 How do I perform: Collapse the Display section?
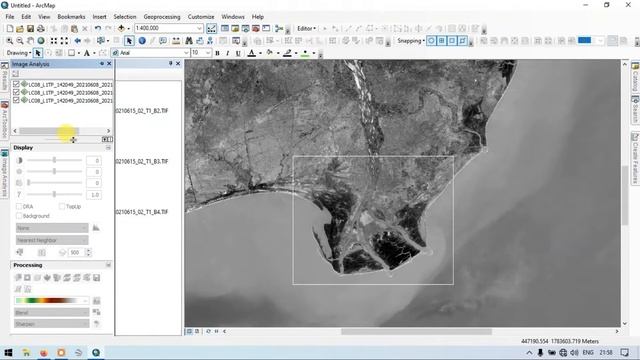pyautogui.click(x=108, y=147)
